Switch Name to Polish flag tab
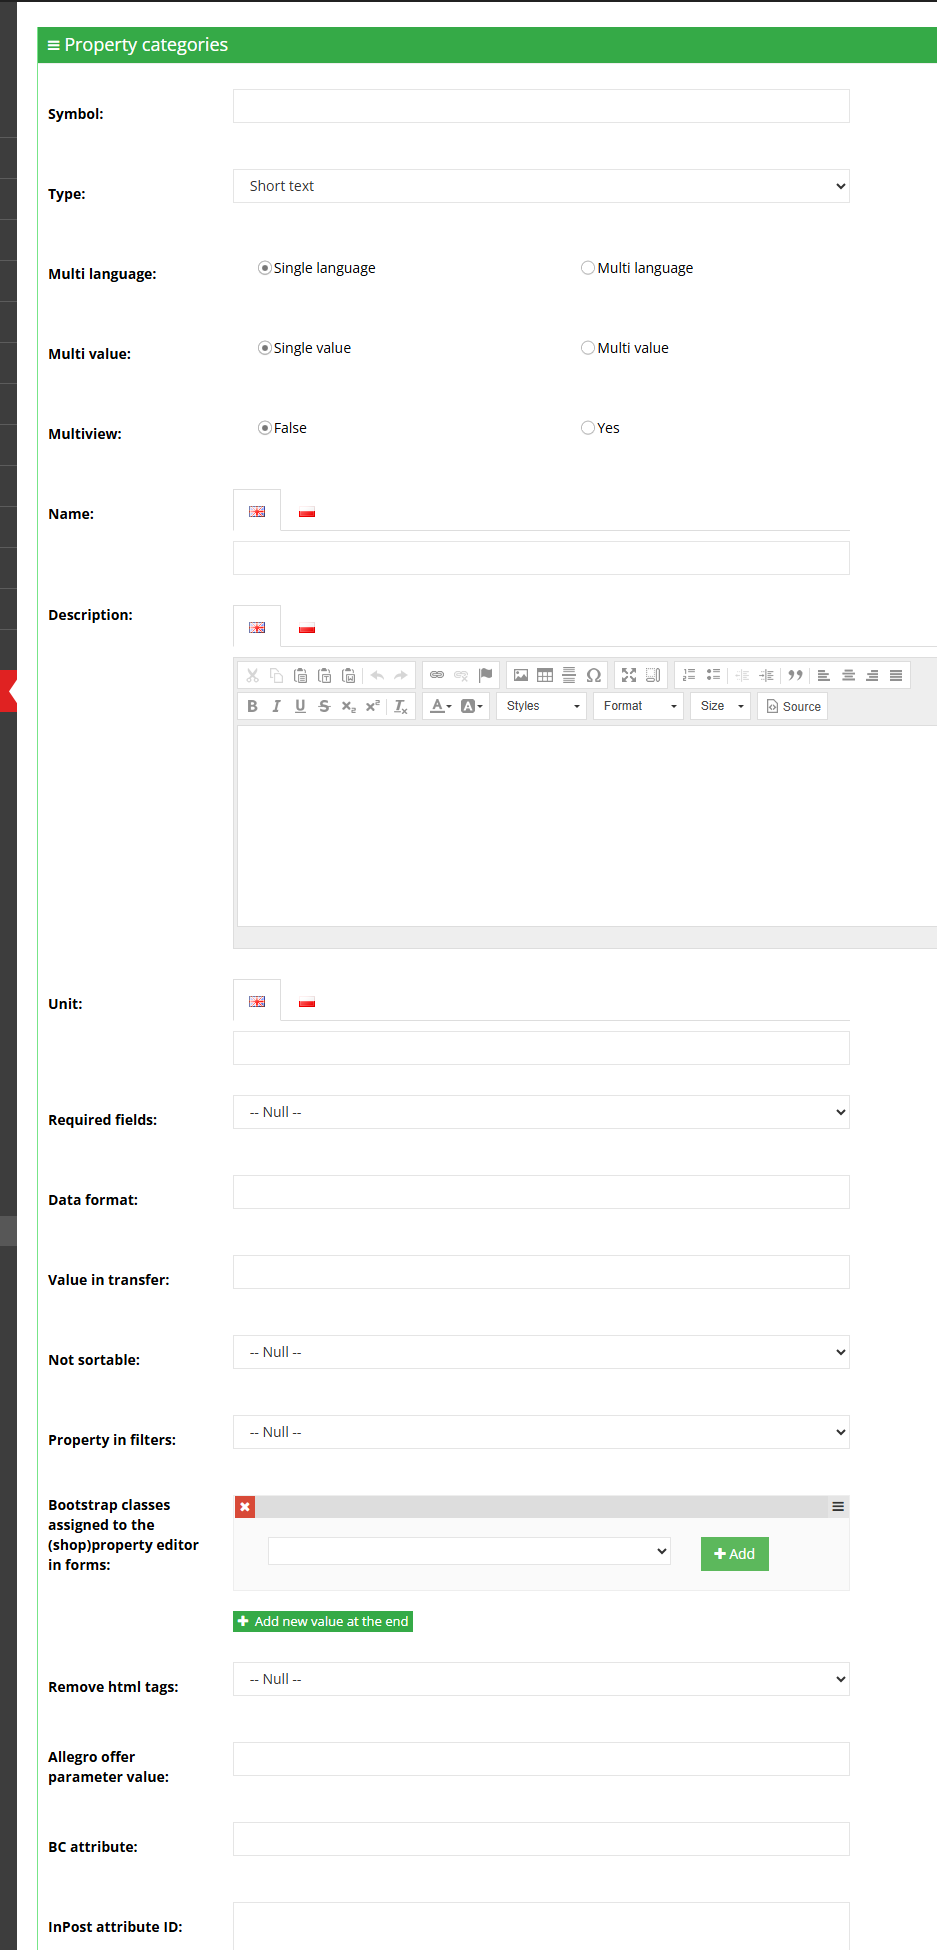This screenshot has width=937, height=1950. tap(307, 512)
